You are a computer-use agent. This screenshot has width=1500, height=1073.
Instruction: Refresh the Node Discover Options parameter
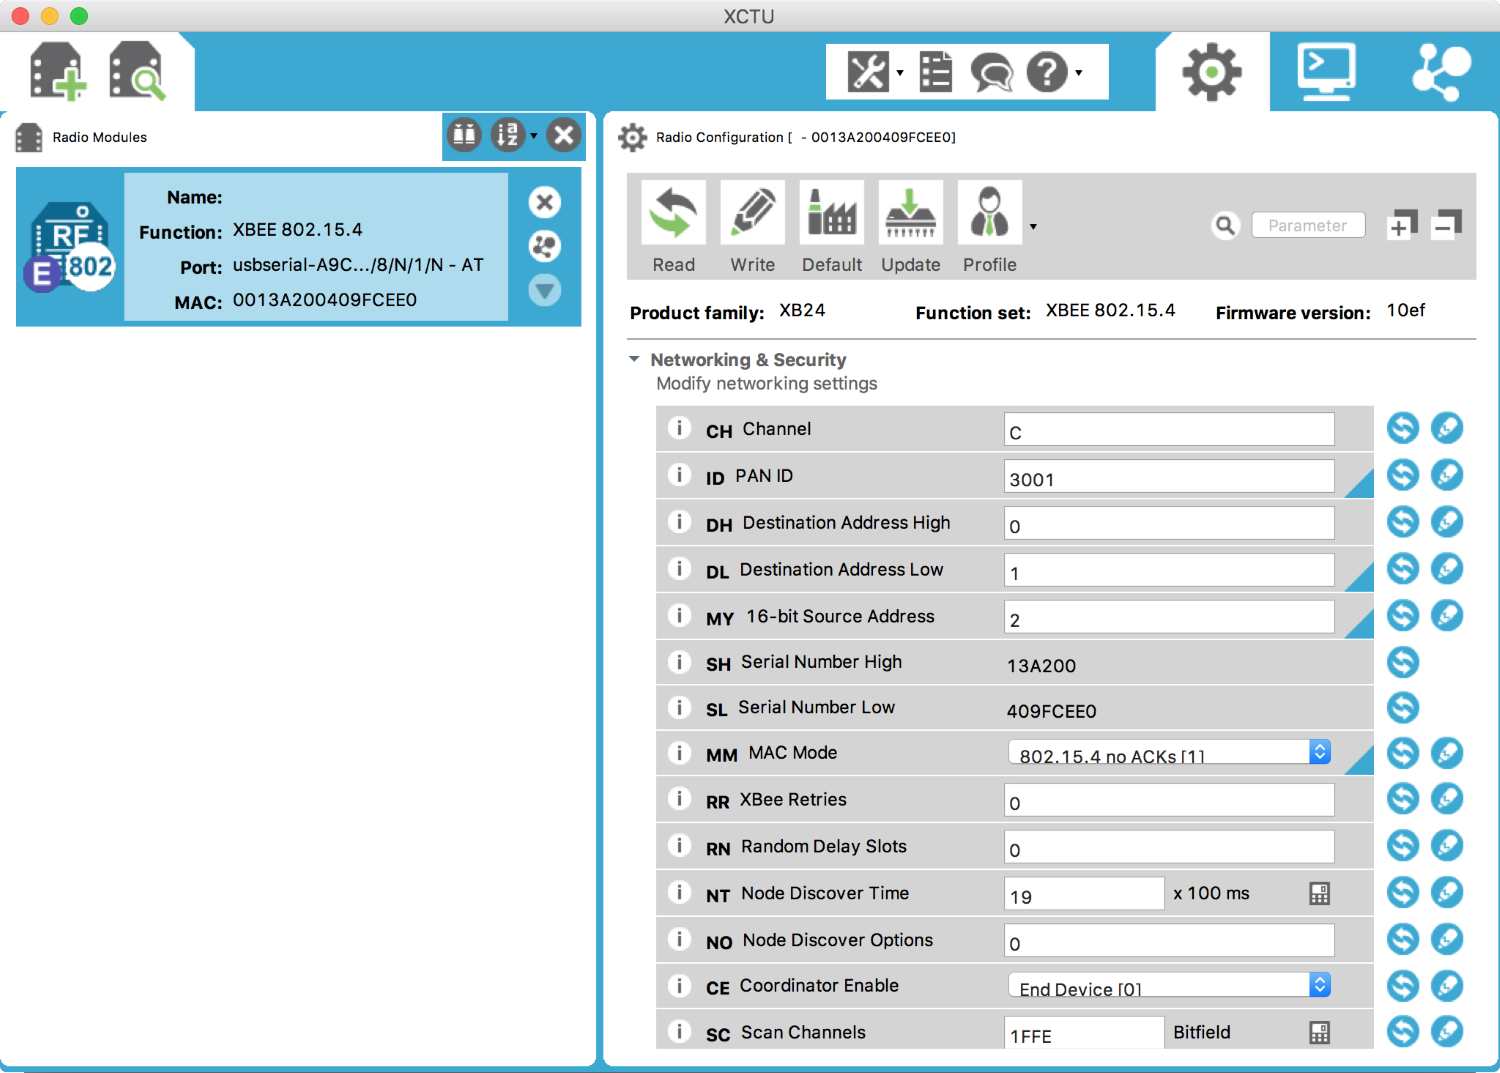point(1403,938)
